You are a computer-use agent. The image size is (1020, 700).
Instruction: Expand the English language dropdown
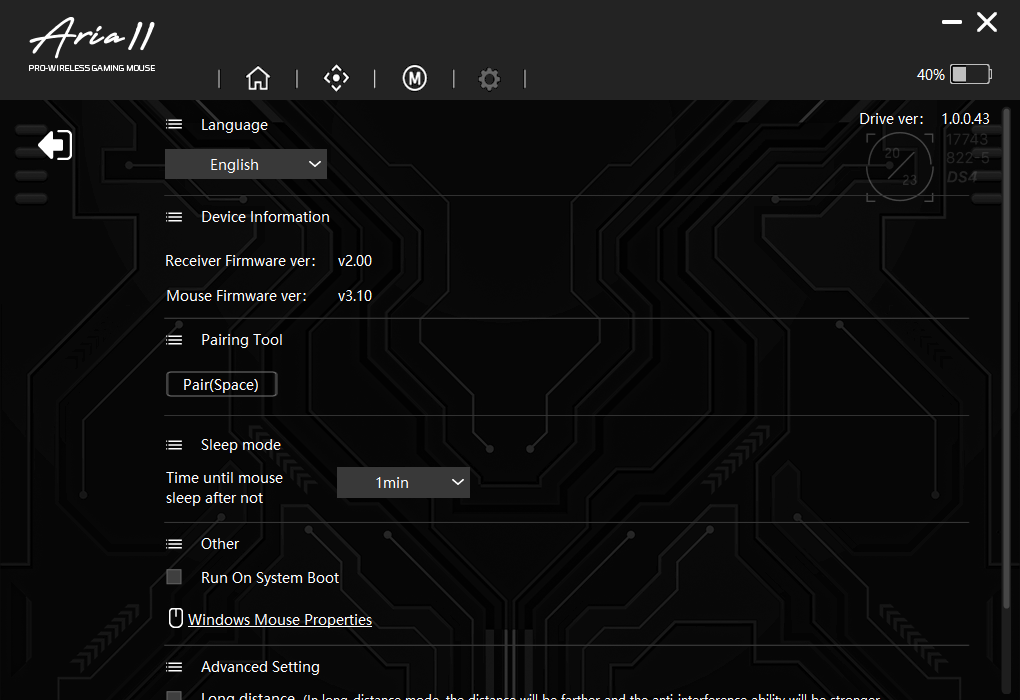(x=246, y=165)
